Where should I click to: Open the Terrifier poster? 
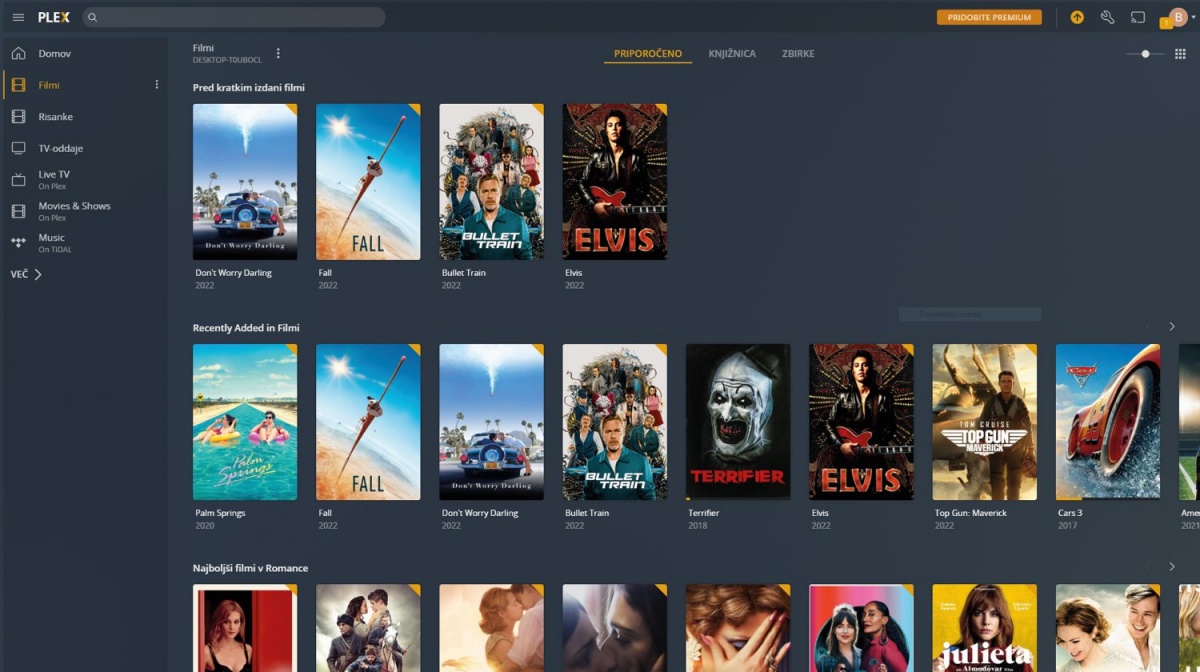click(738, 422)
